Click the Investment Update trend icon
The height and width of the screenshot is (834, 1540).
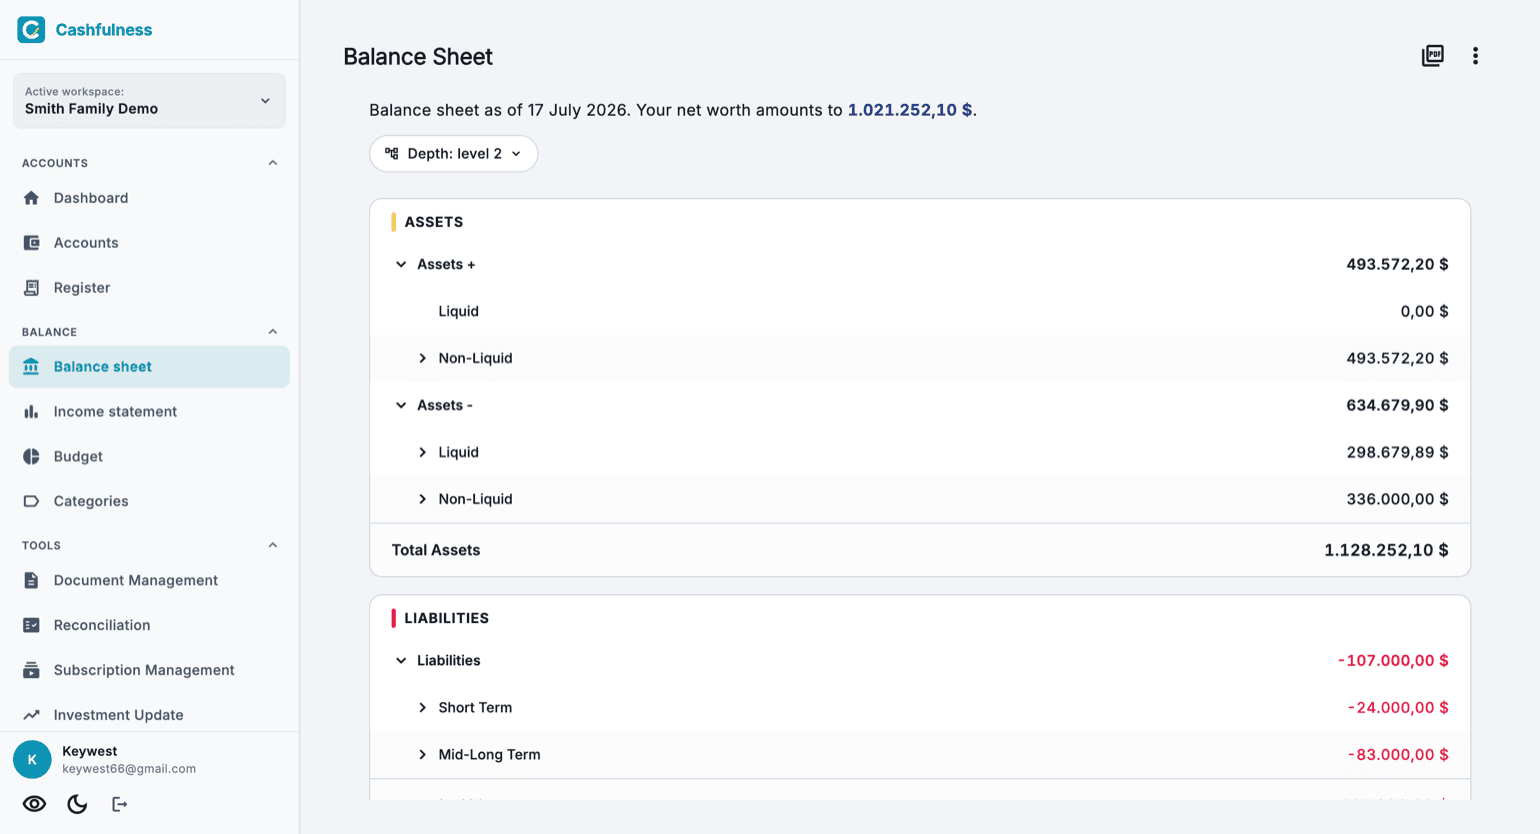(x=31, y=715)
